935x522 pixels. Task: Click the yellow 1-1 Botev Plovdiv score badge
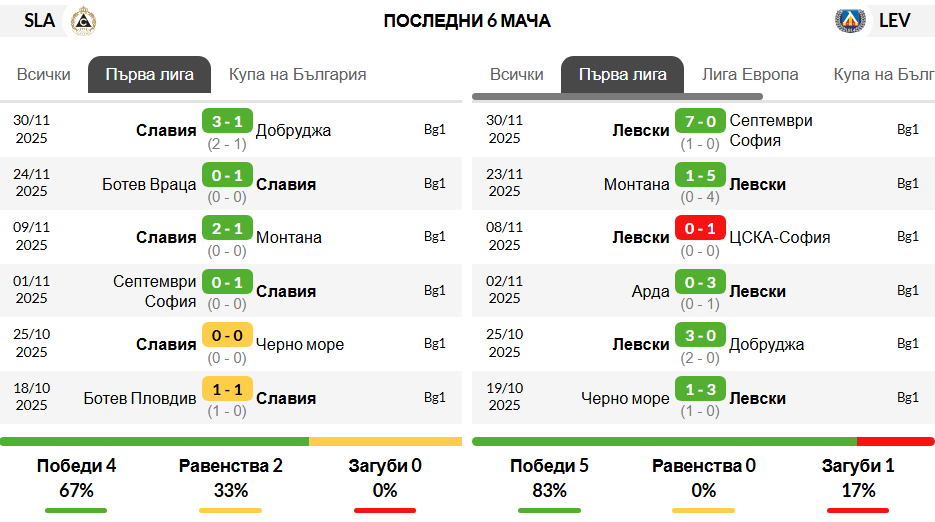click(227, 389)
